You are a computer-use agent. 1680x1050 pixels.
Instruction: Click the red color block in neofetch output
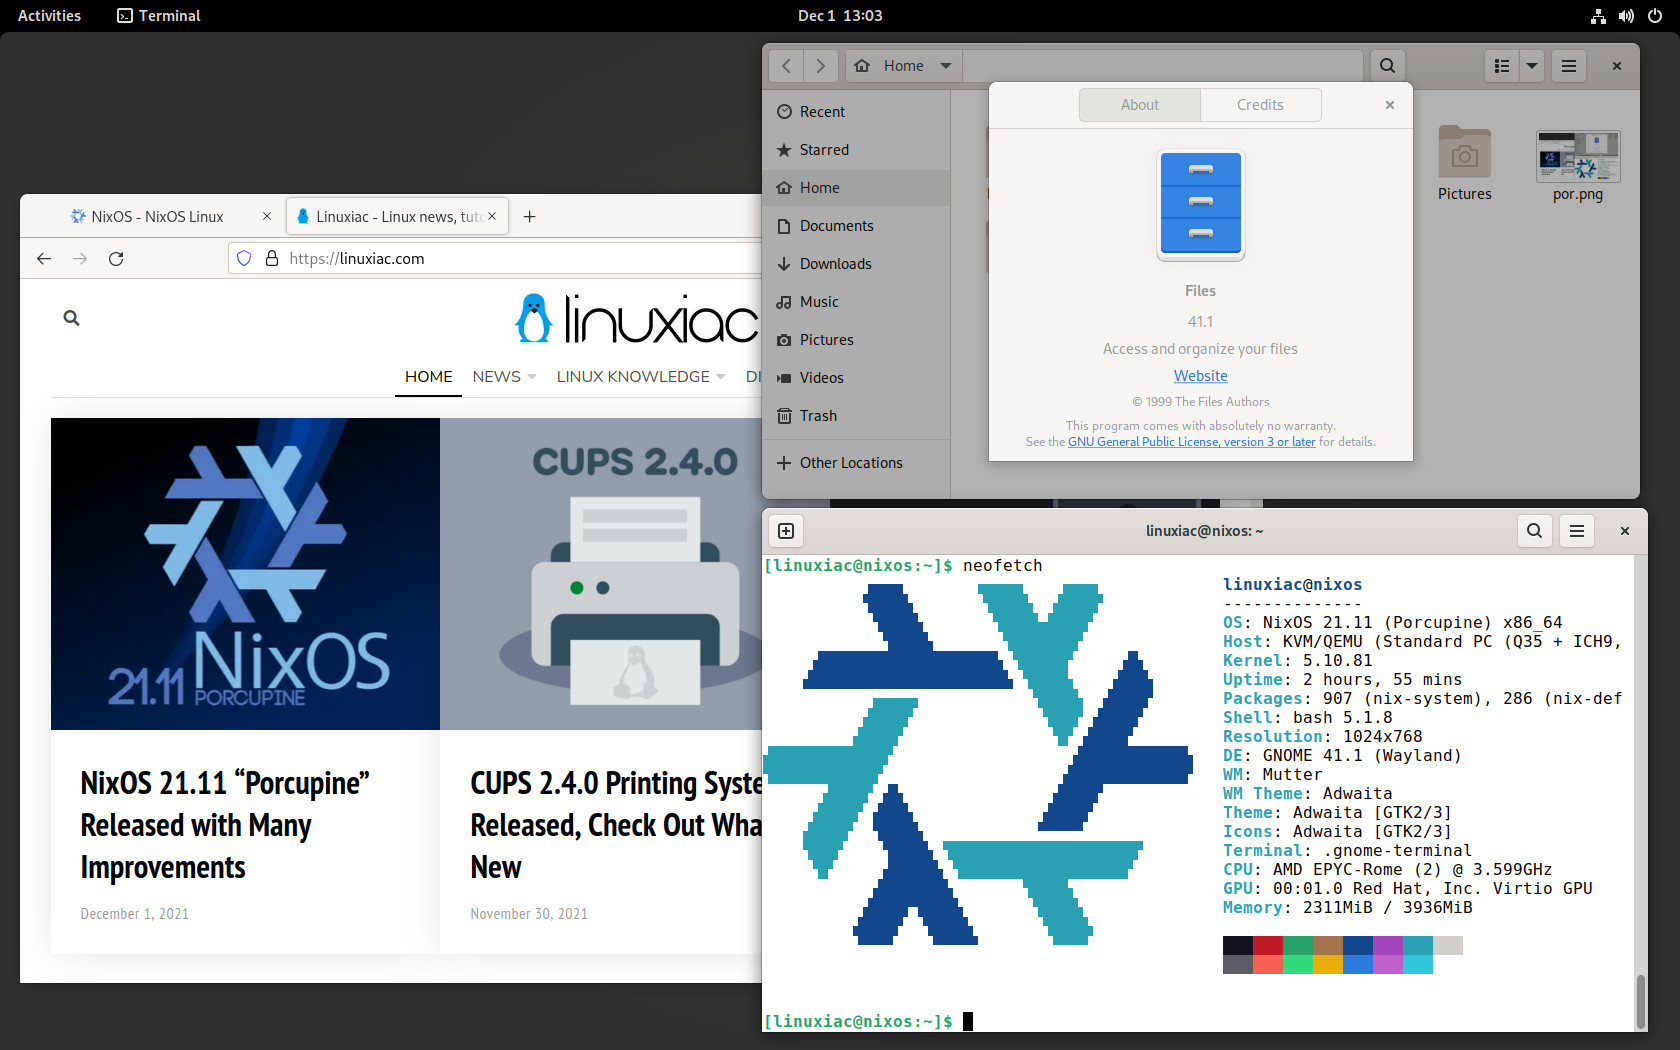pos(1268,946)
